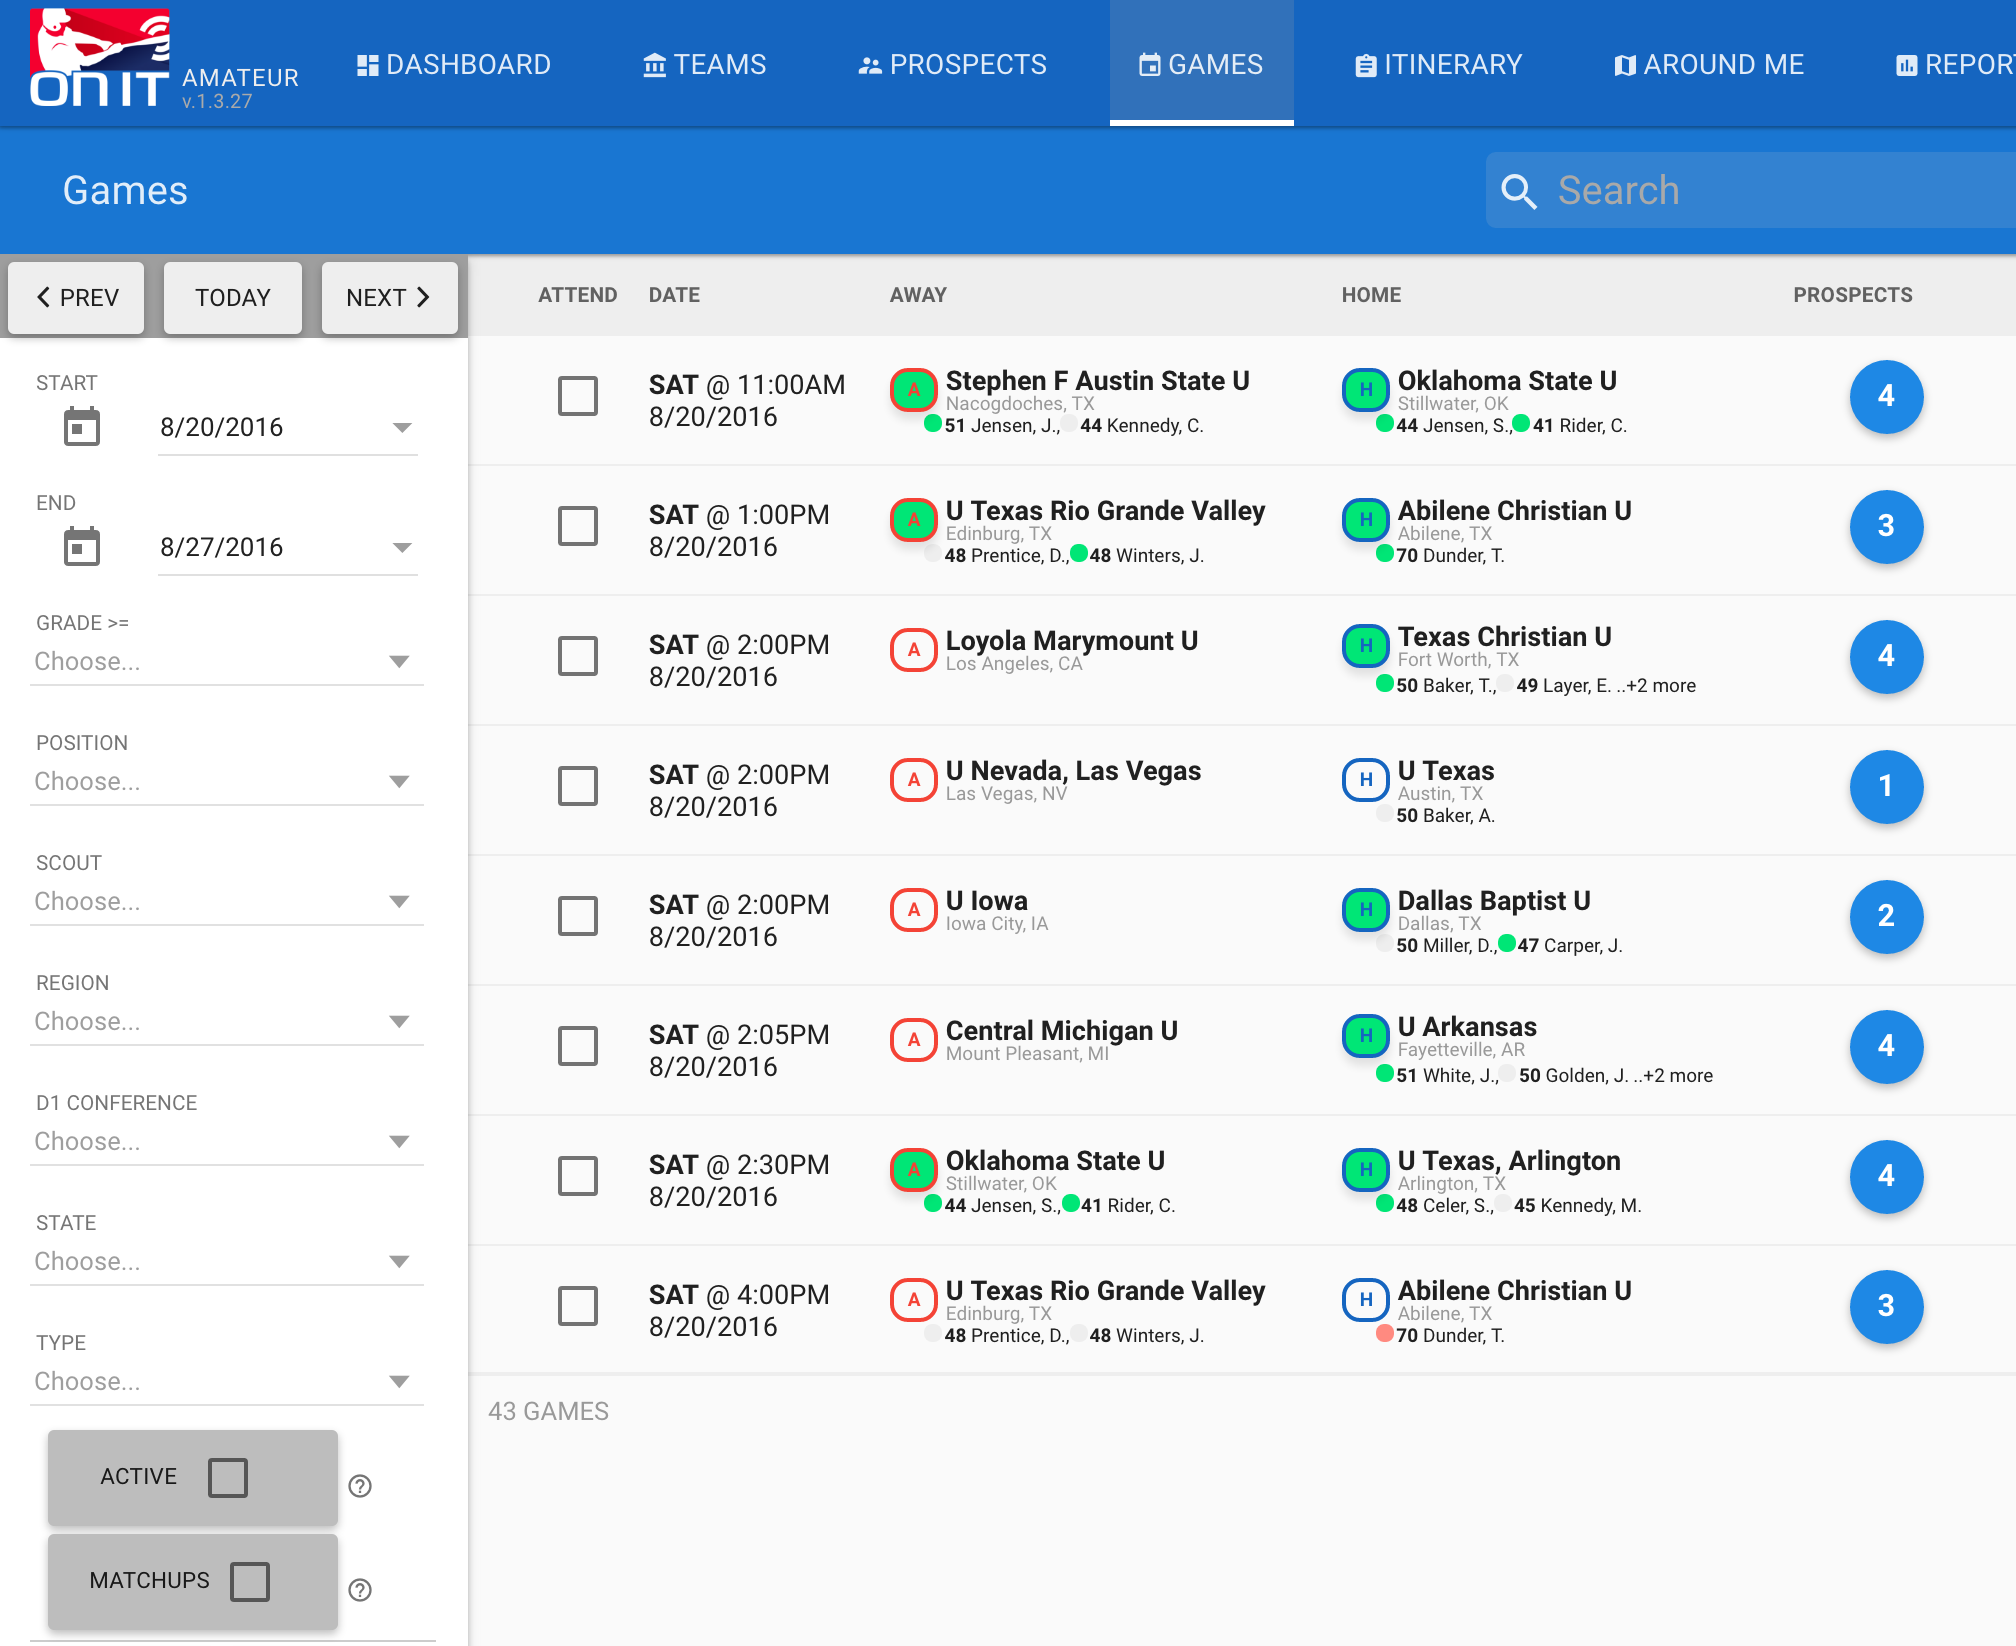Screen dimensions: 2016x1646
Task: Switch to the Games tab
Action: click(1201, 64)
